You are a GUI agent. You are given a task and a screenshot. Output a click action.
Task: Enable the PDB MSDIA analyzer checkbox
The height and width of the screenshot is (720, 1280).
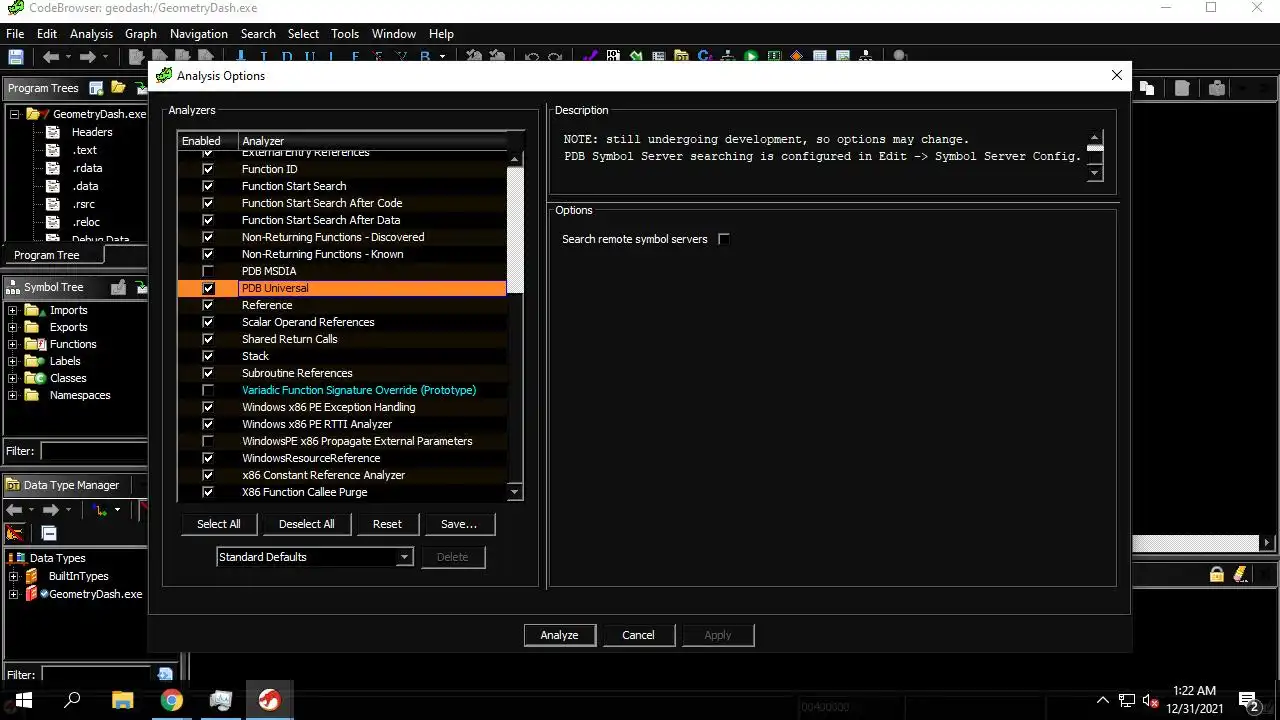pos(208,271)
